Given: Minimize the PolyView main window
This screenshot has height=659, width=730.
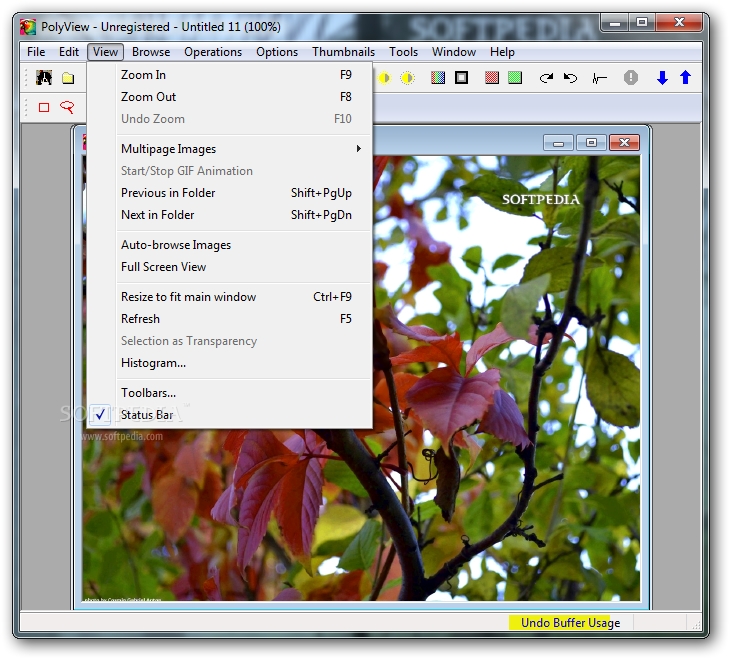Looking at the screenshot, I should click(x=615, y=23).
